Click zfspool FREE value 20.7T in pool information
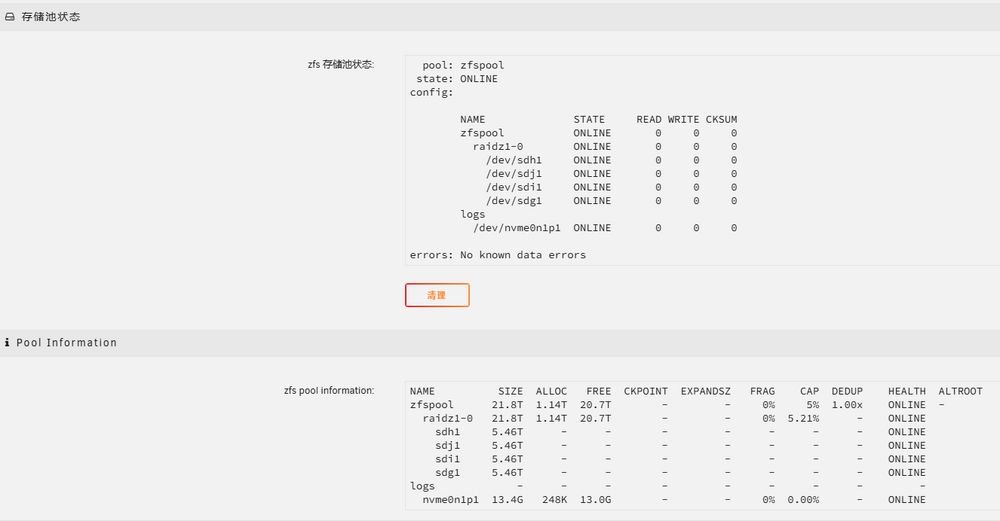This screenshot has width=1000, height=521. pyautogui.click(x=595, y=405)
